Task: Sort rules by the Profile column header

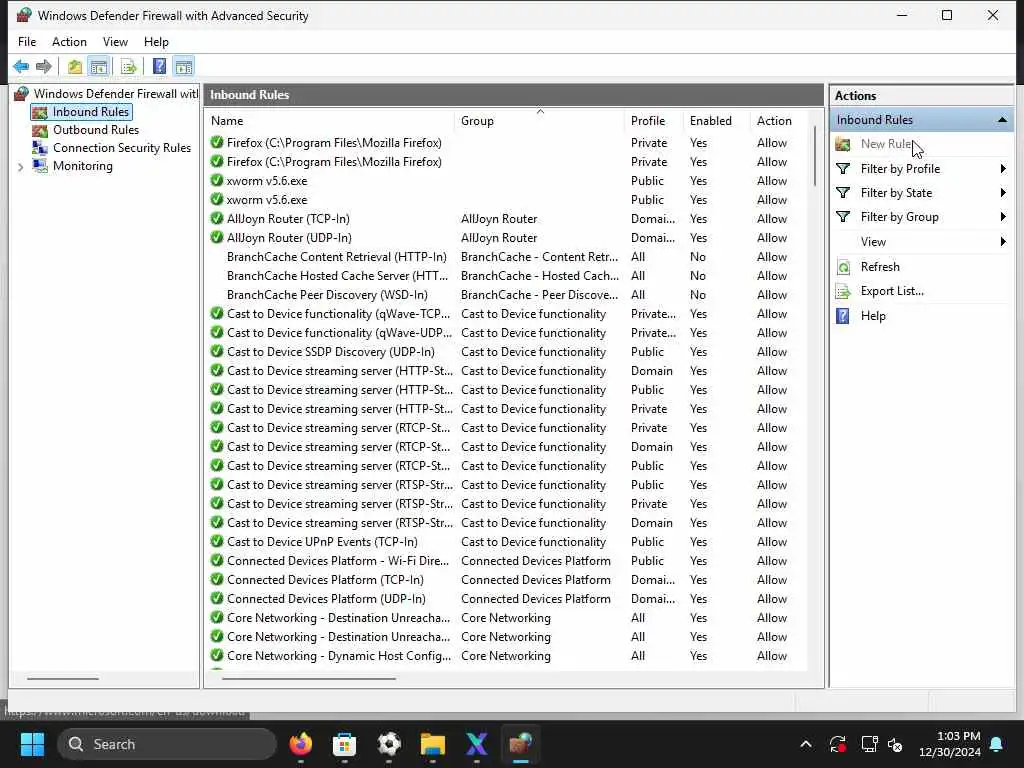Action: pos(654,121)
